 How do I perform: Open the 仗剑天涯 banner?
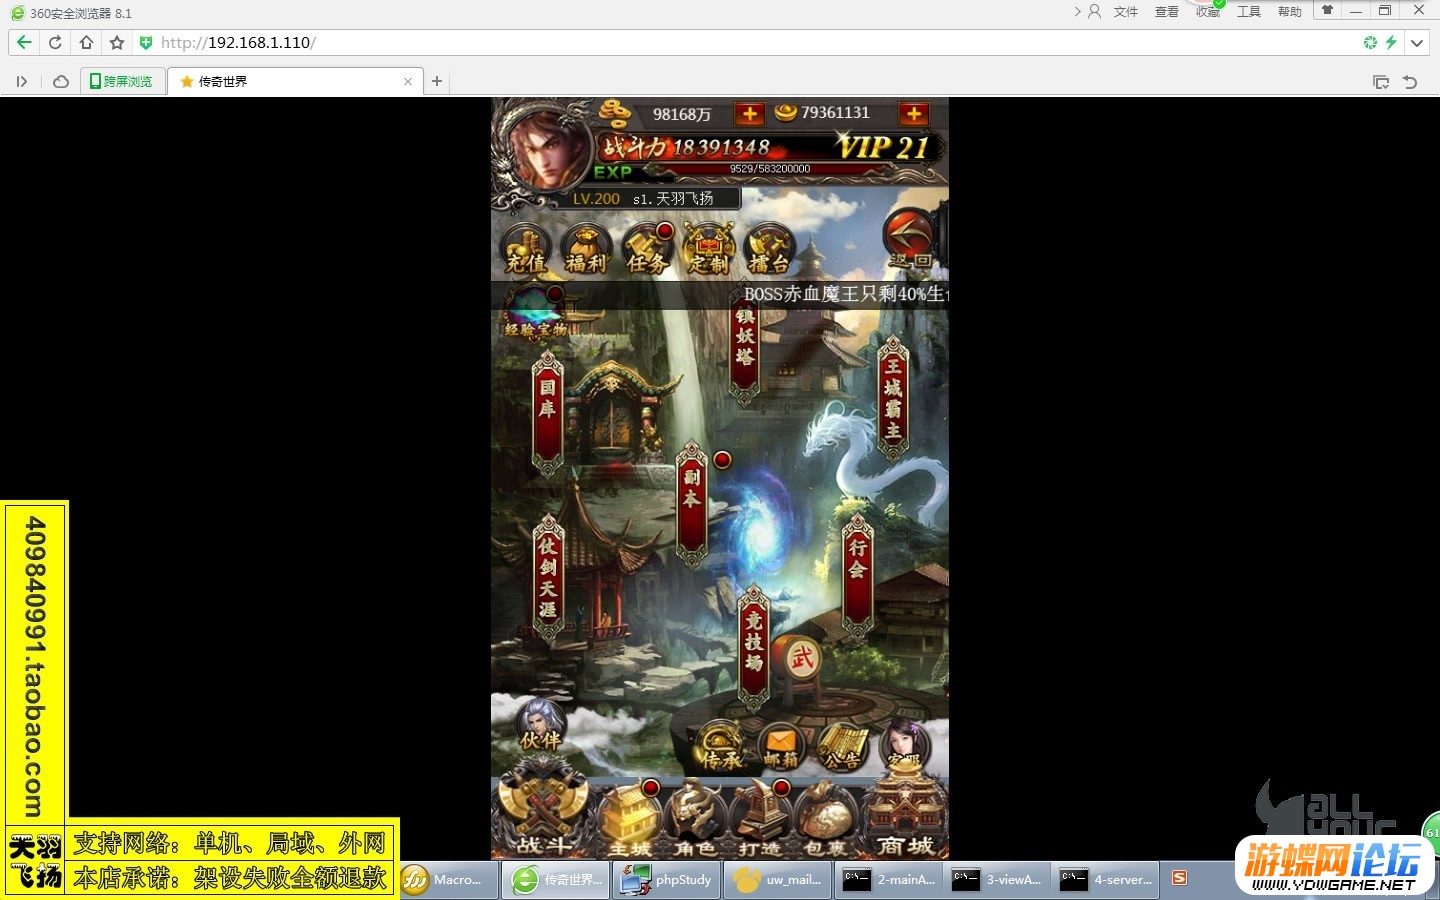click(x=548, y=577)
